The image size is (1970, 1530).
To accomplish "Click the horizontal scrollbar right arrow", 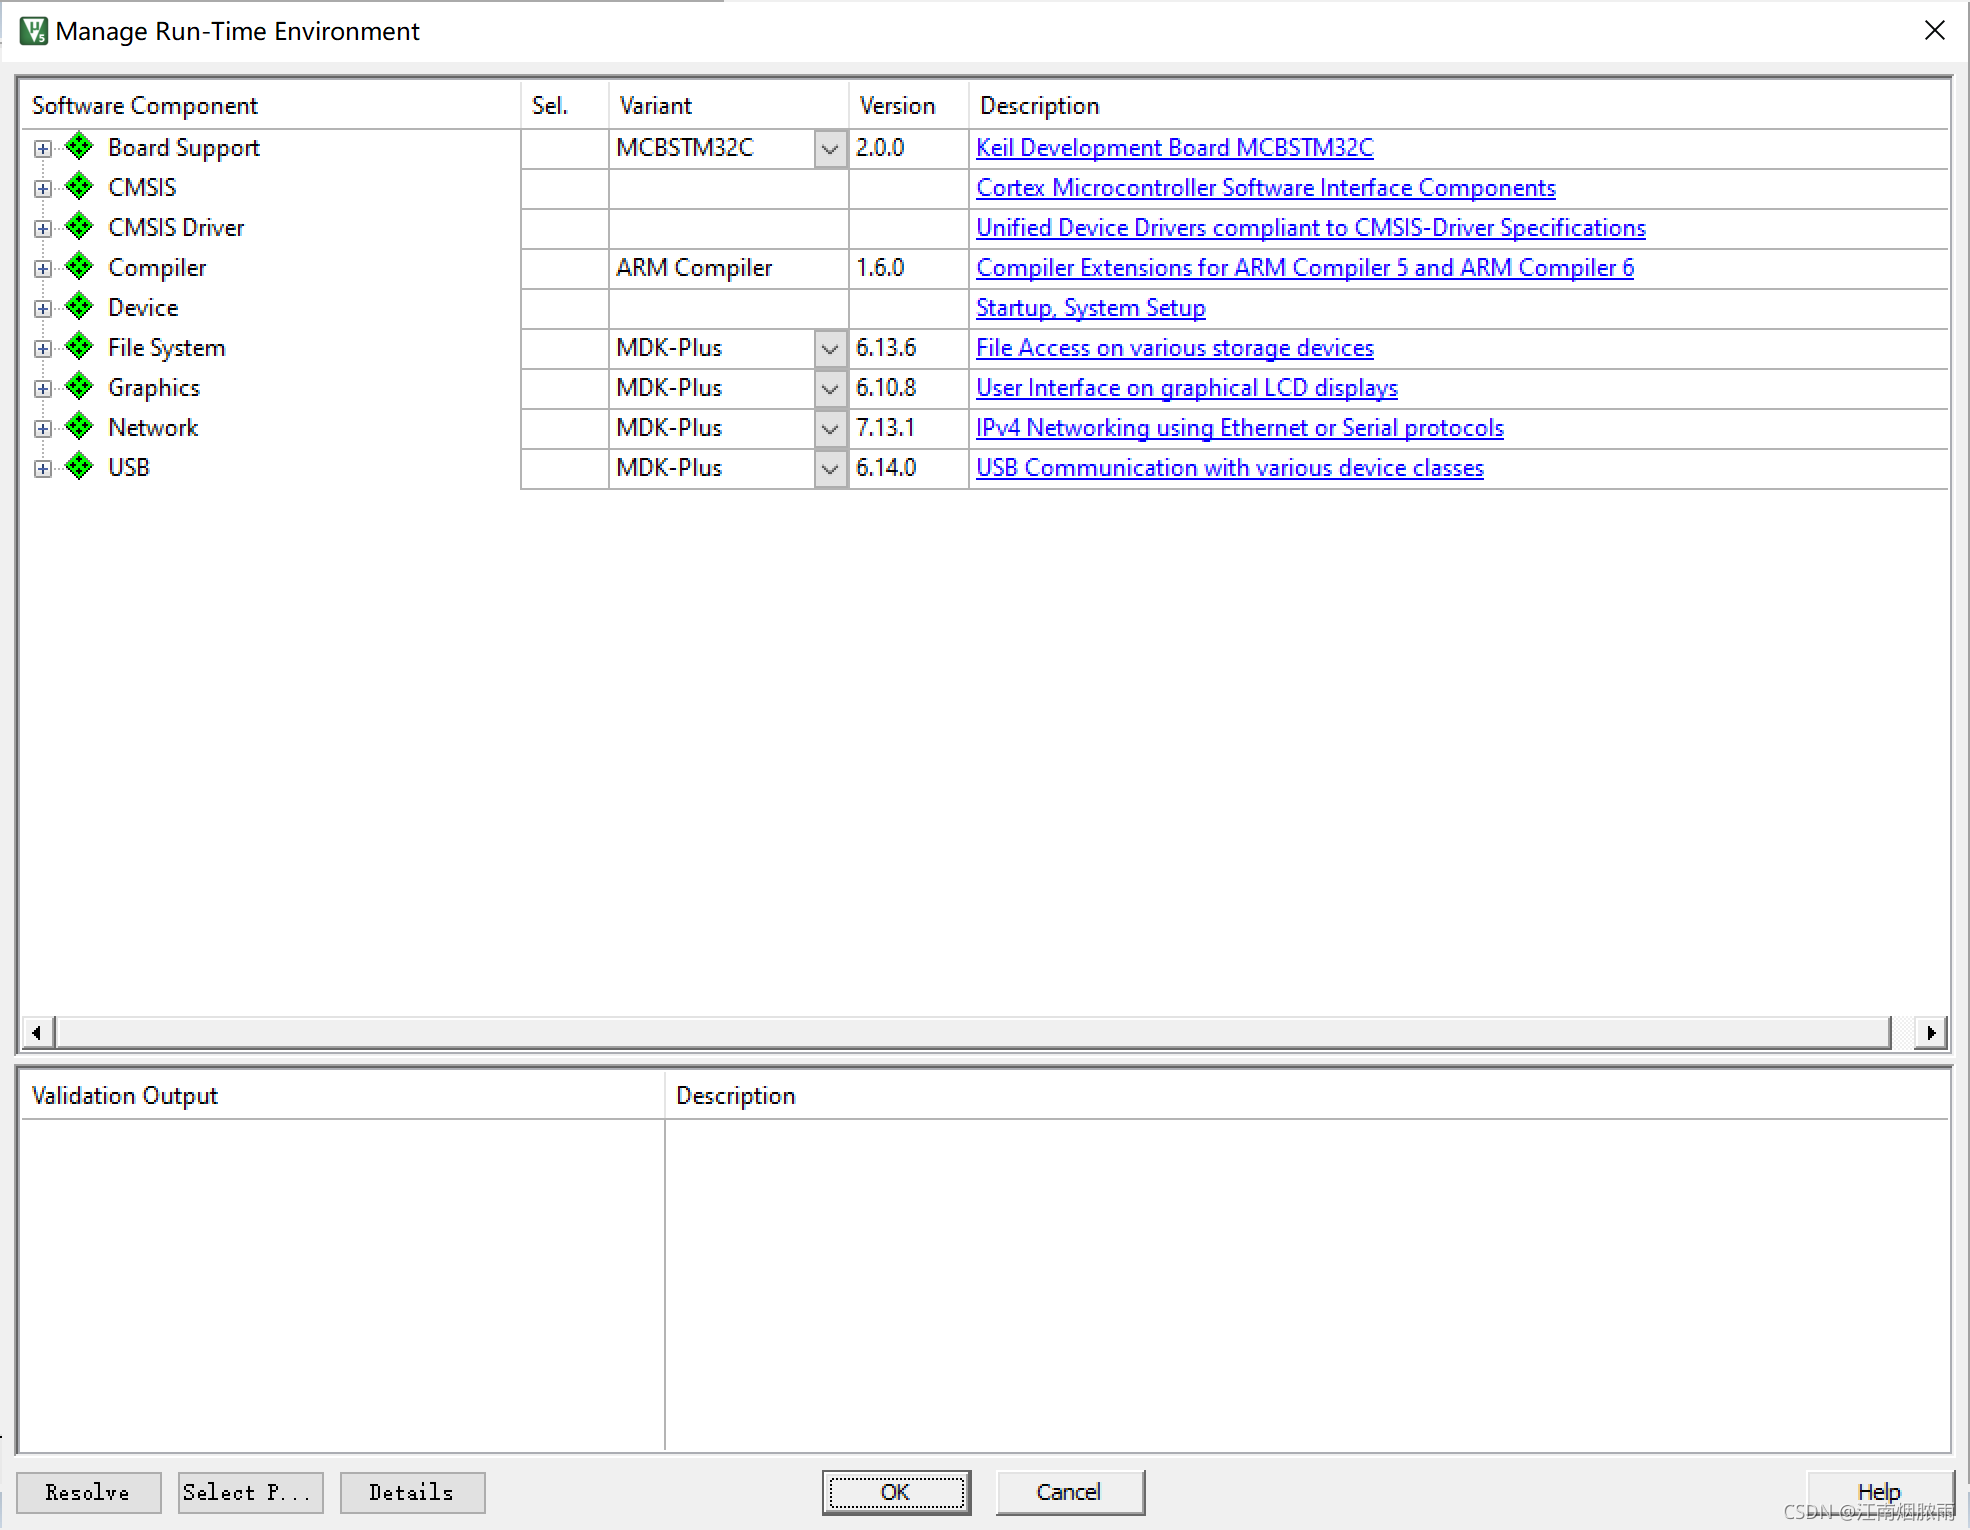I will point(1930,1031).
